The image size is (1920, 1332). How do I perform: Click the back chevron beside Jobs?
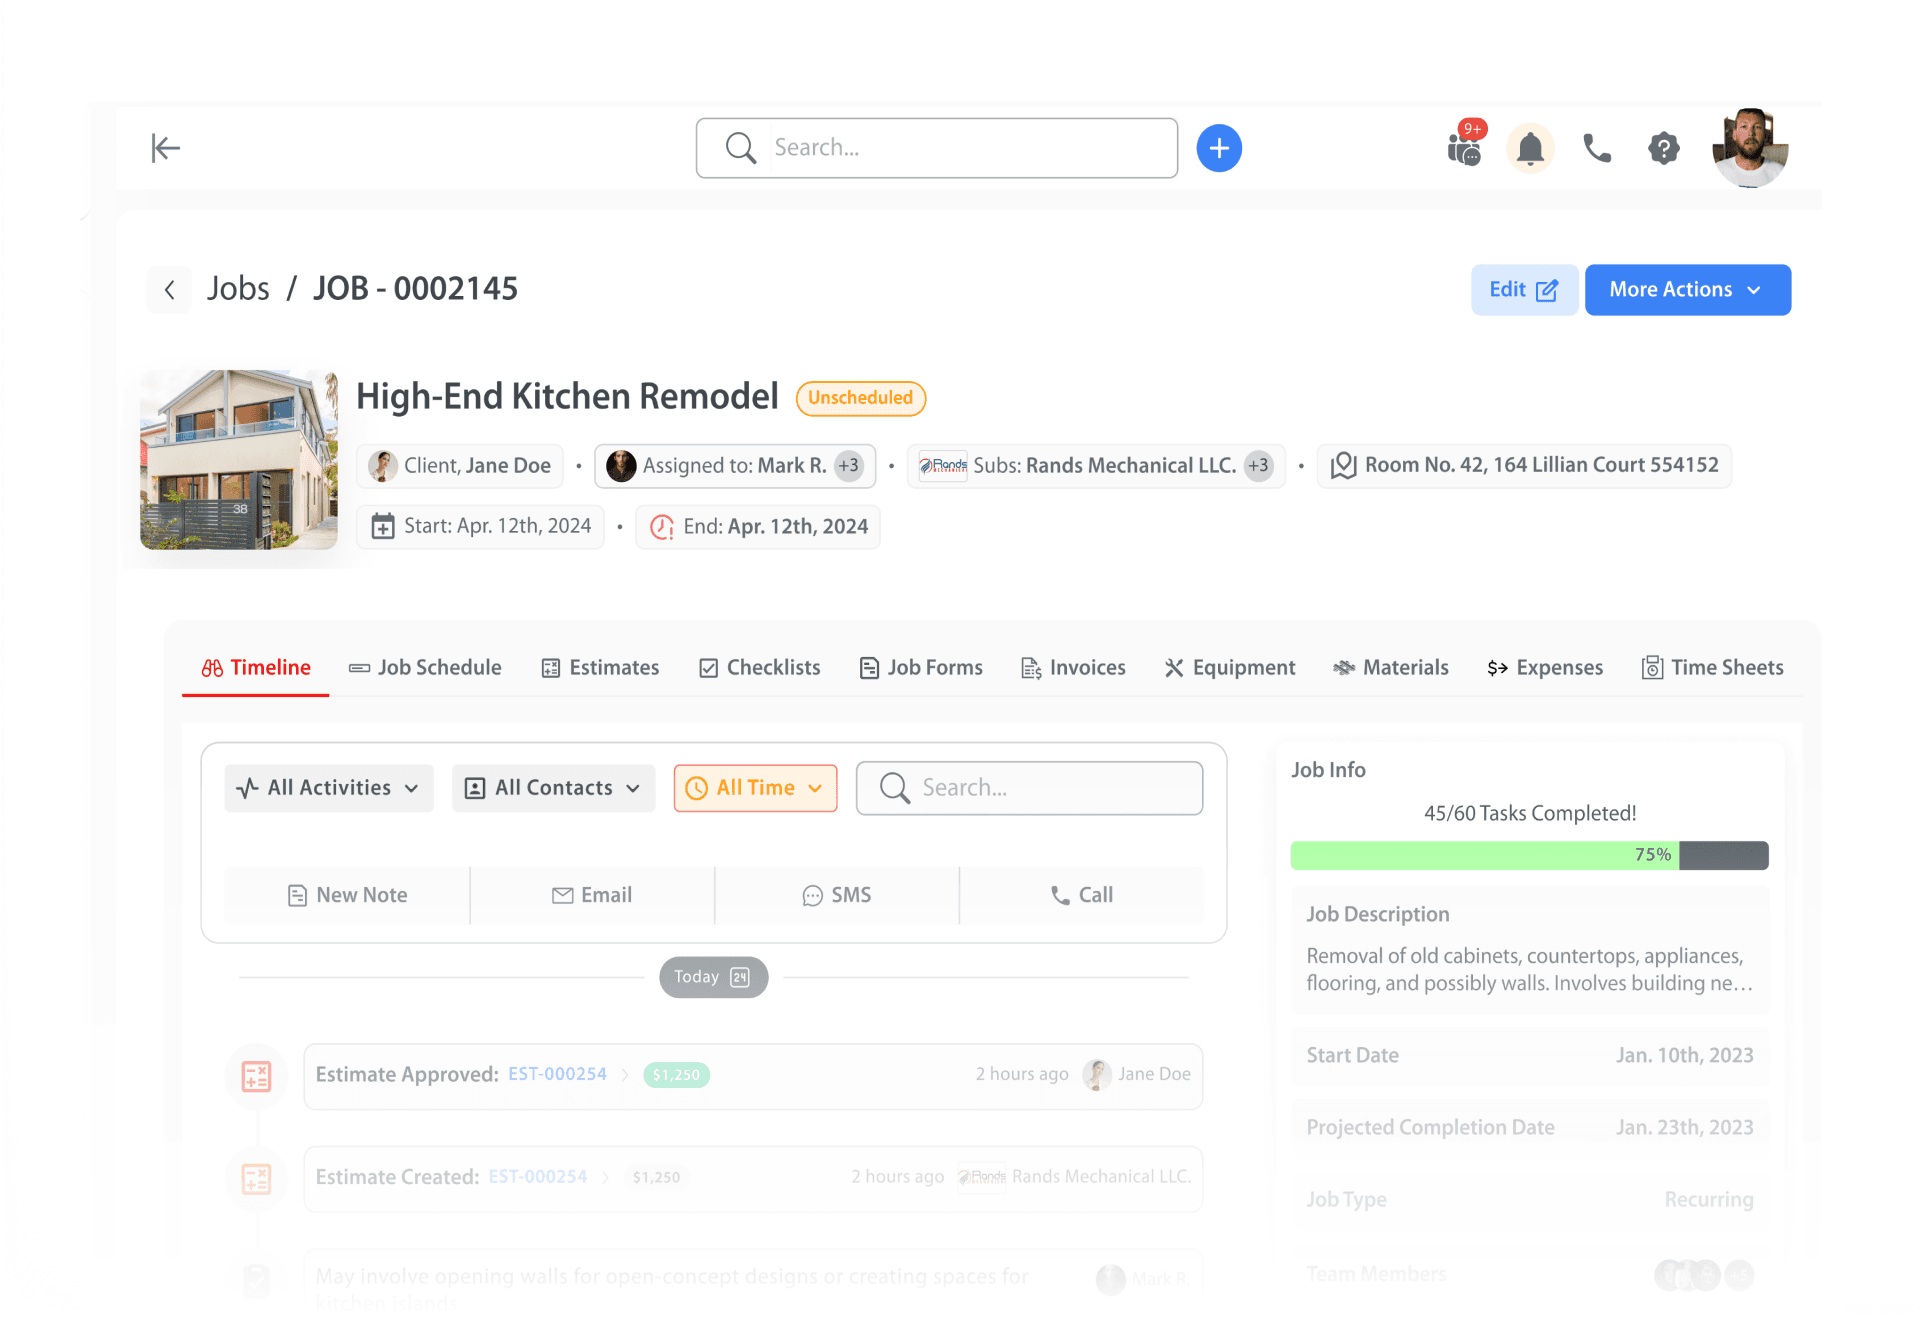click(x=170, y=290)
